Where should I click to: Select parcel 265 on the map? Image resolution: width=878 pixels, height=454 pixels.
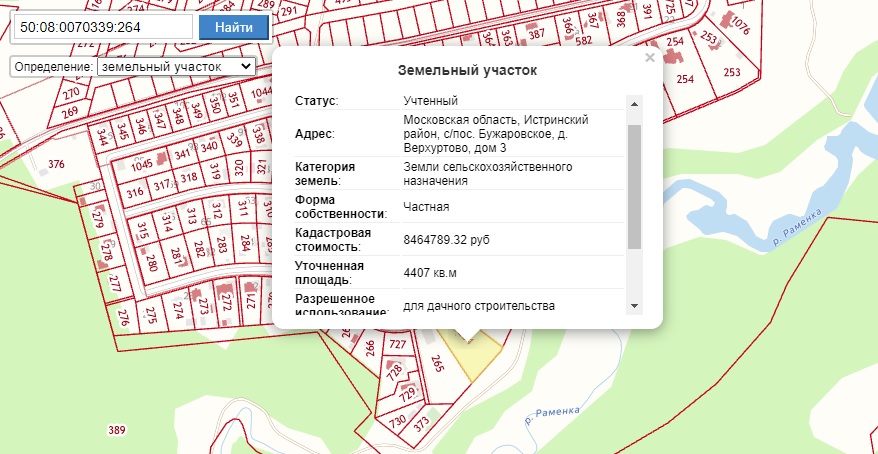(x=437, y=362)
